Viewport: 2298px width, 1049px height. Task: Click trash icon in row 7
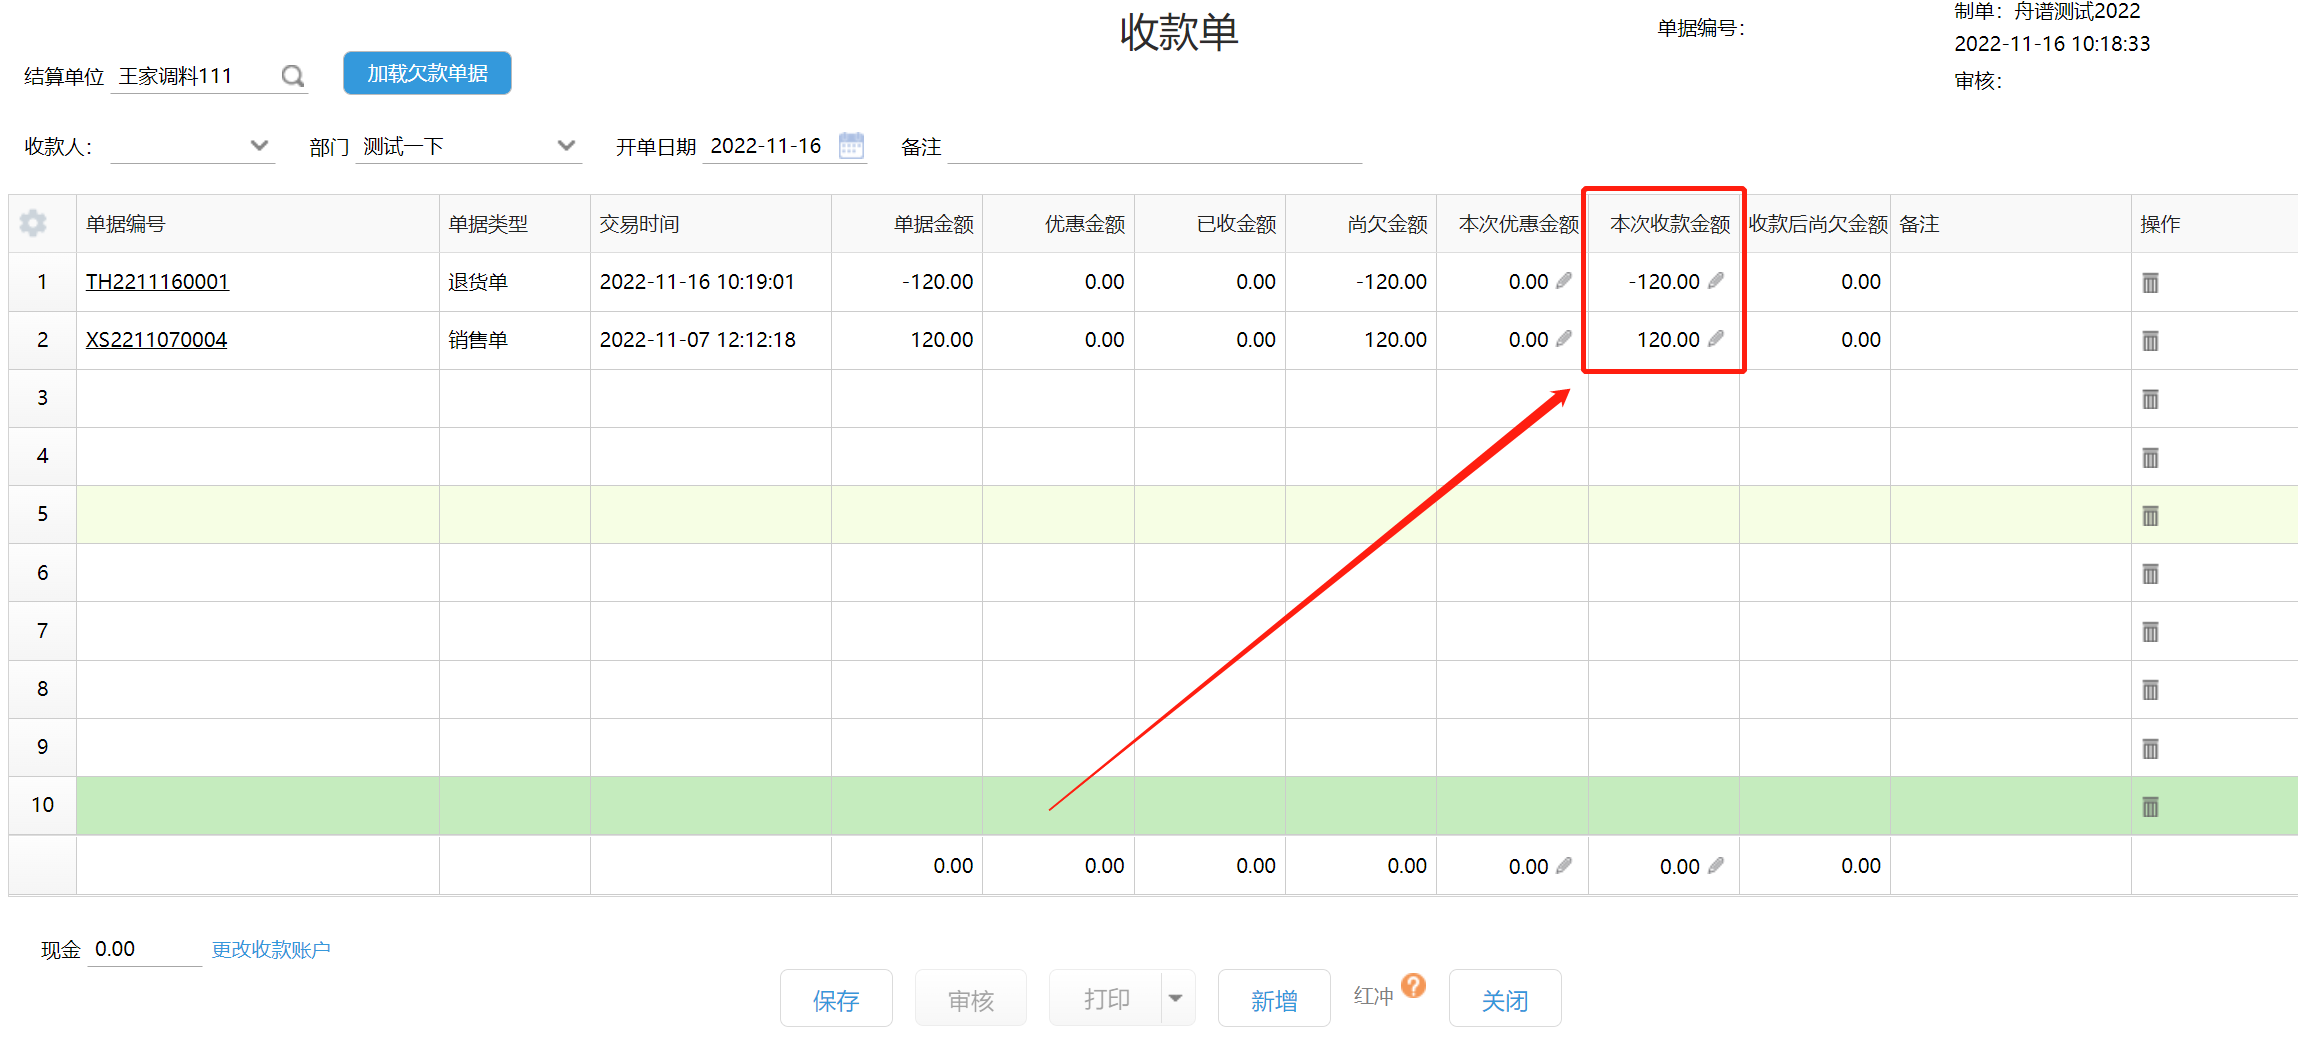click(x=2150, y=631)
